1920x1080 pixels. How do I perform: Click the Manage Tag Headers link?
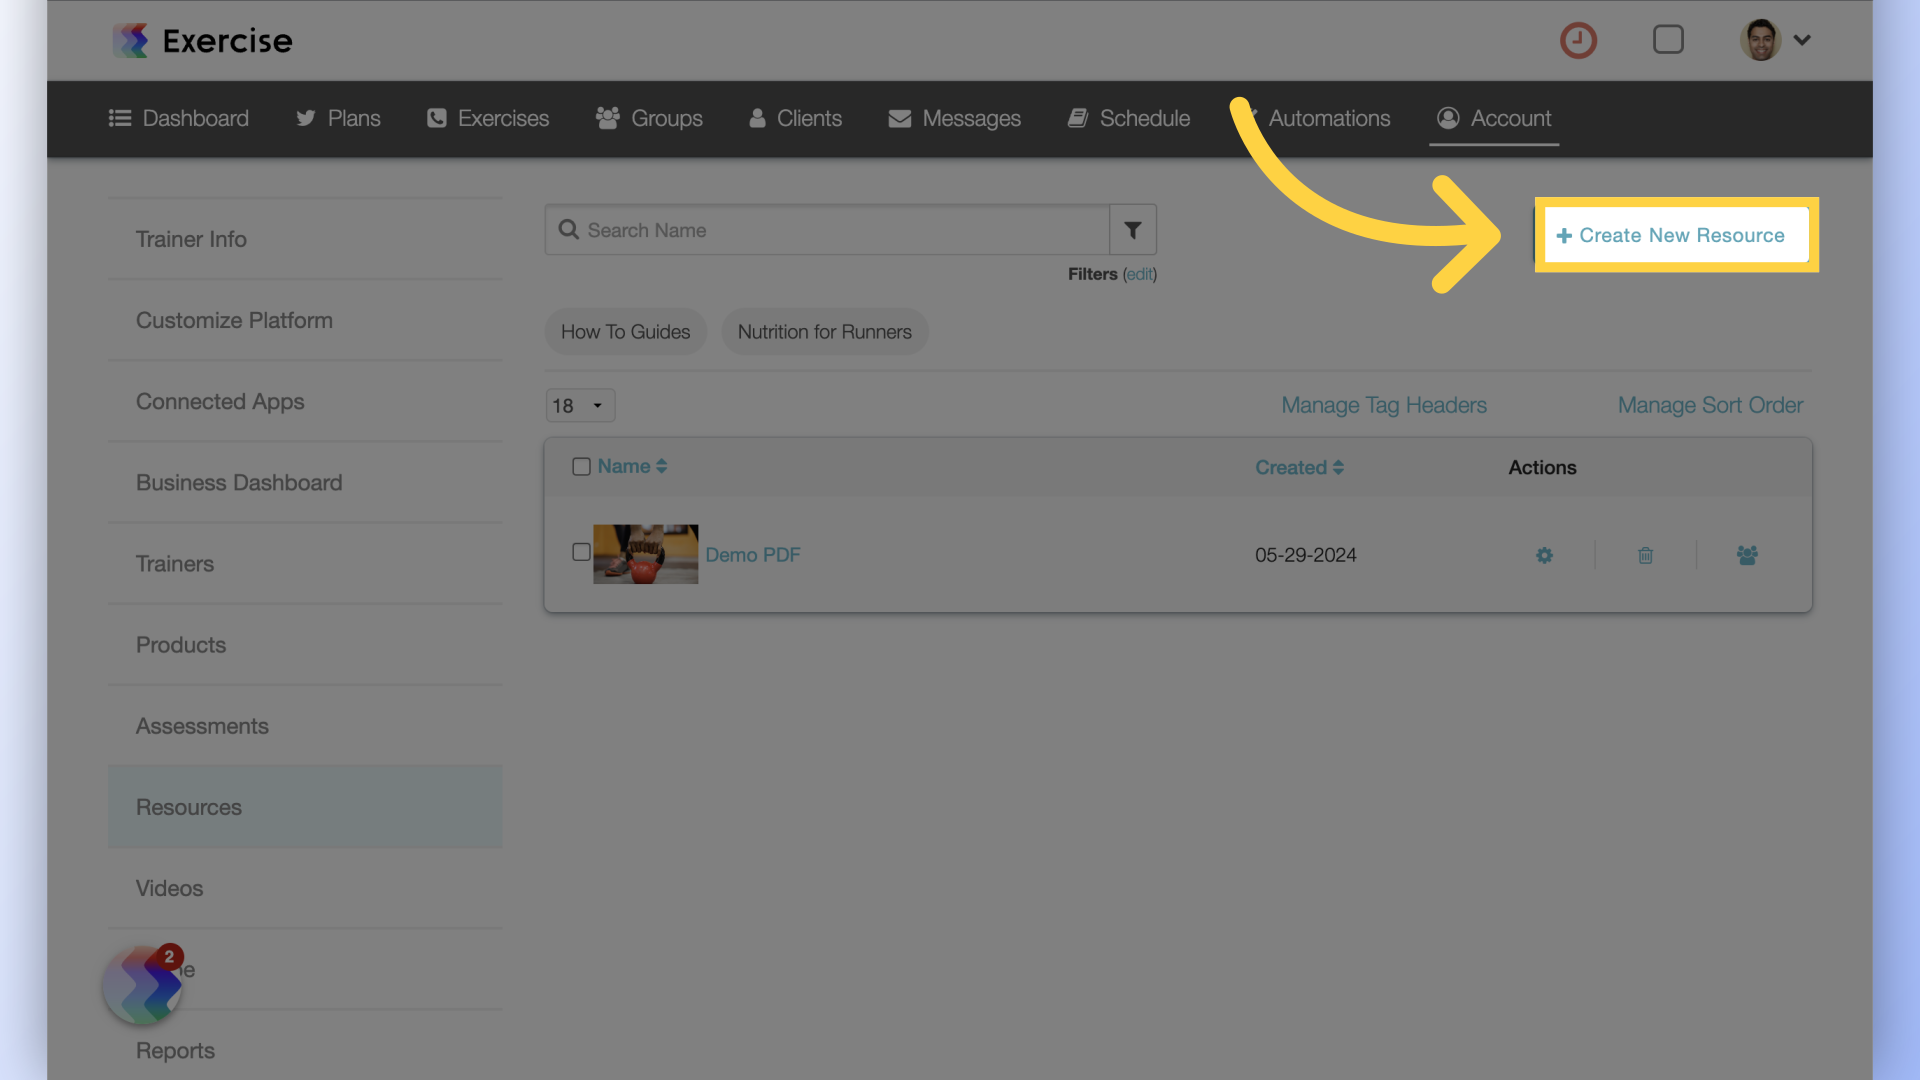[x=1383, y=405]
